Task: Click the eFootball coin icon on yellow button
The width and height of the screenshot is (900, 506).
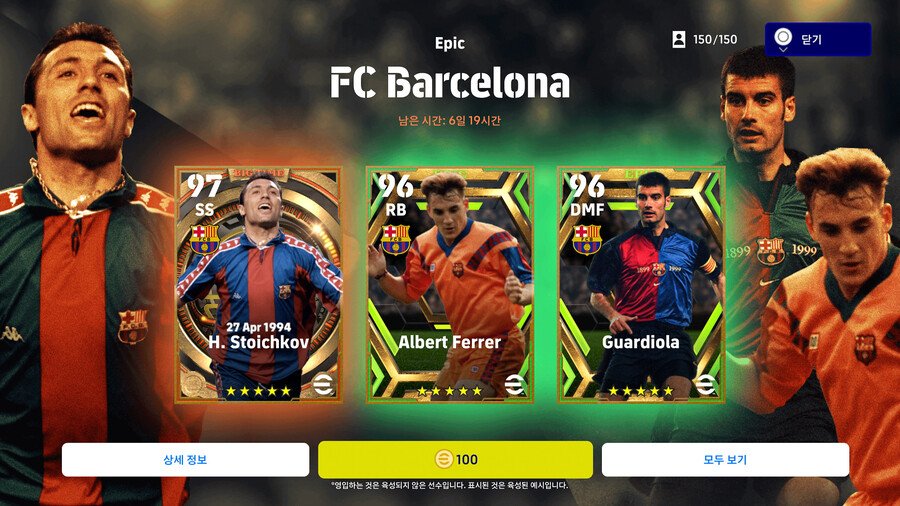Action: 443,460
